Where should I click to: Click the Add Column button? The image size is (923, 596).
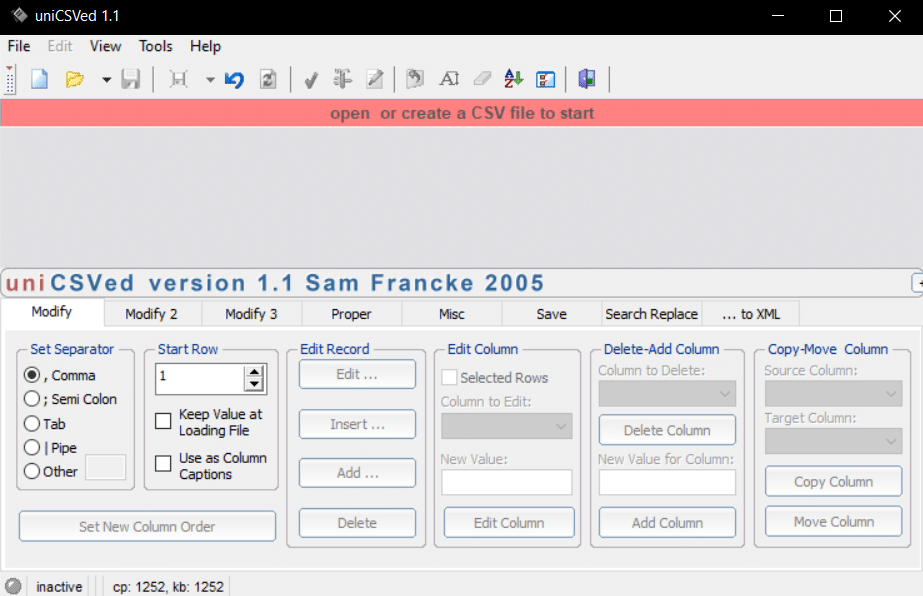pos(667,523)
